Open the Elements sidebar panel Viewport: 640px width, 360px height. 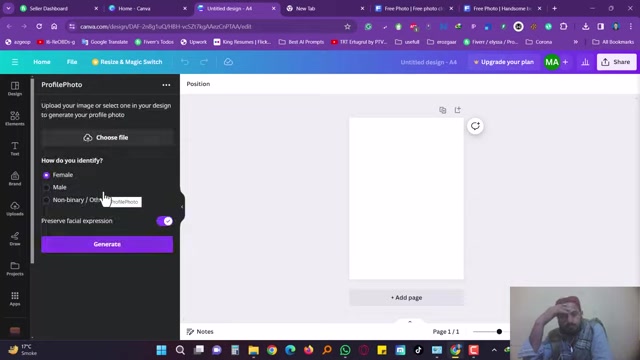(x=15, y=118)
